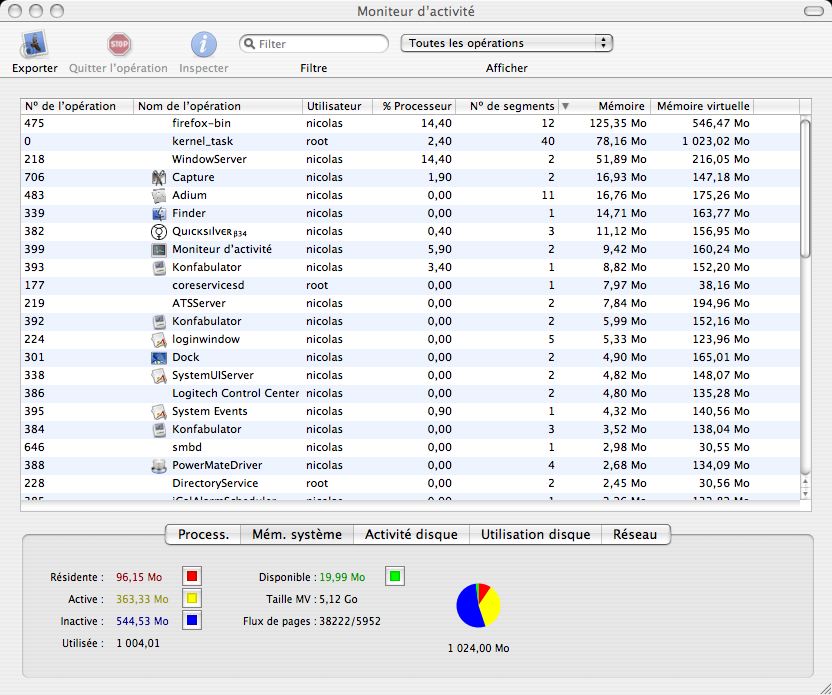832x695 pixels.
Task: Click the loginwindow icon
Action: 159,340
